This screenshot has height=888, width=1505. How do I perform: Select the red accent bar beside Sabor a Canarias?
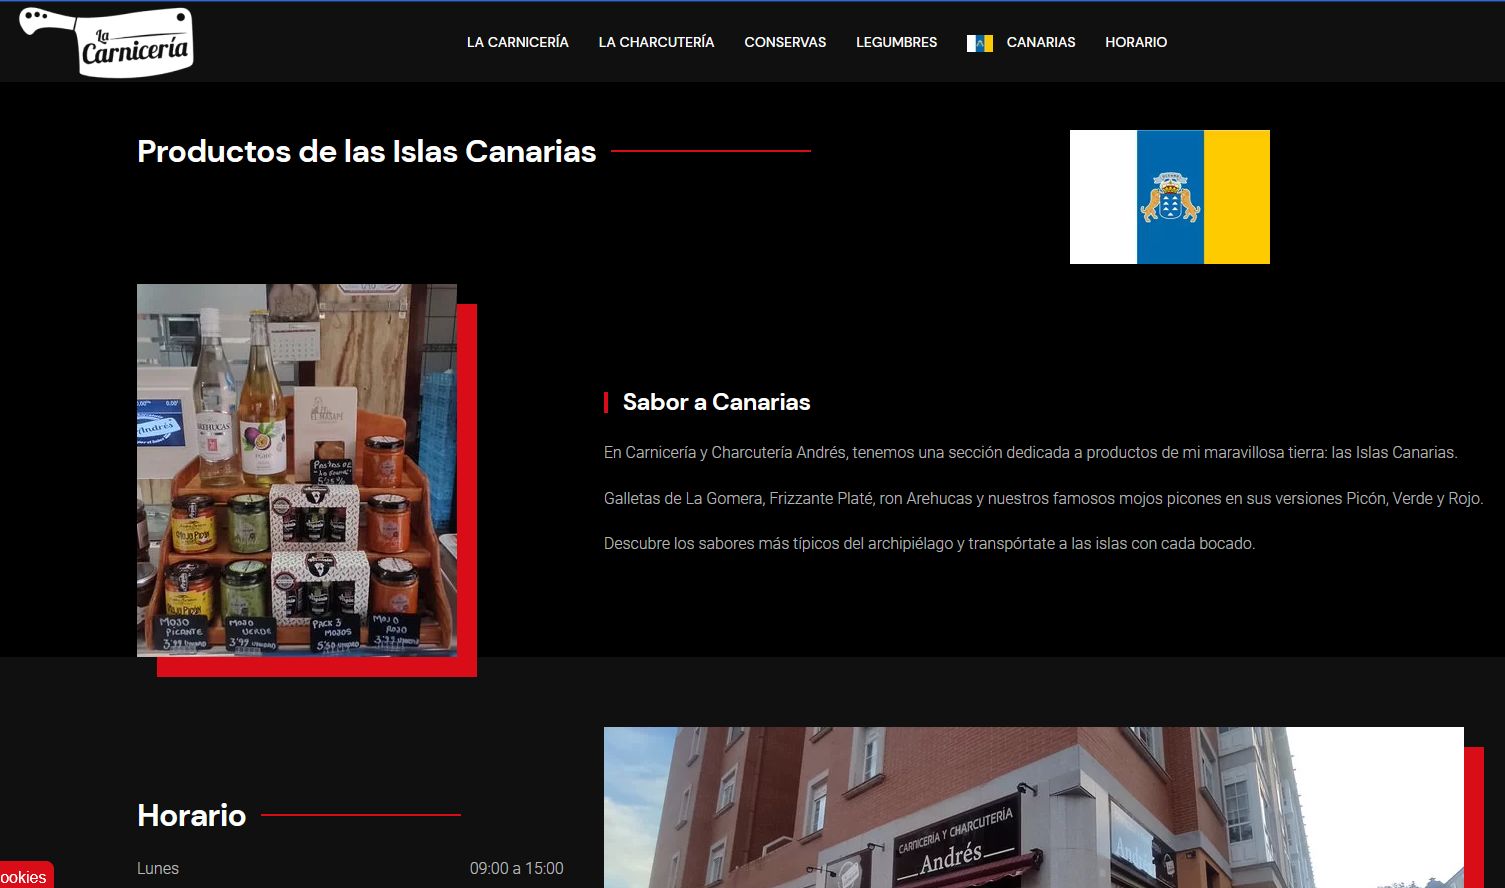[x=608, y=402]
